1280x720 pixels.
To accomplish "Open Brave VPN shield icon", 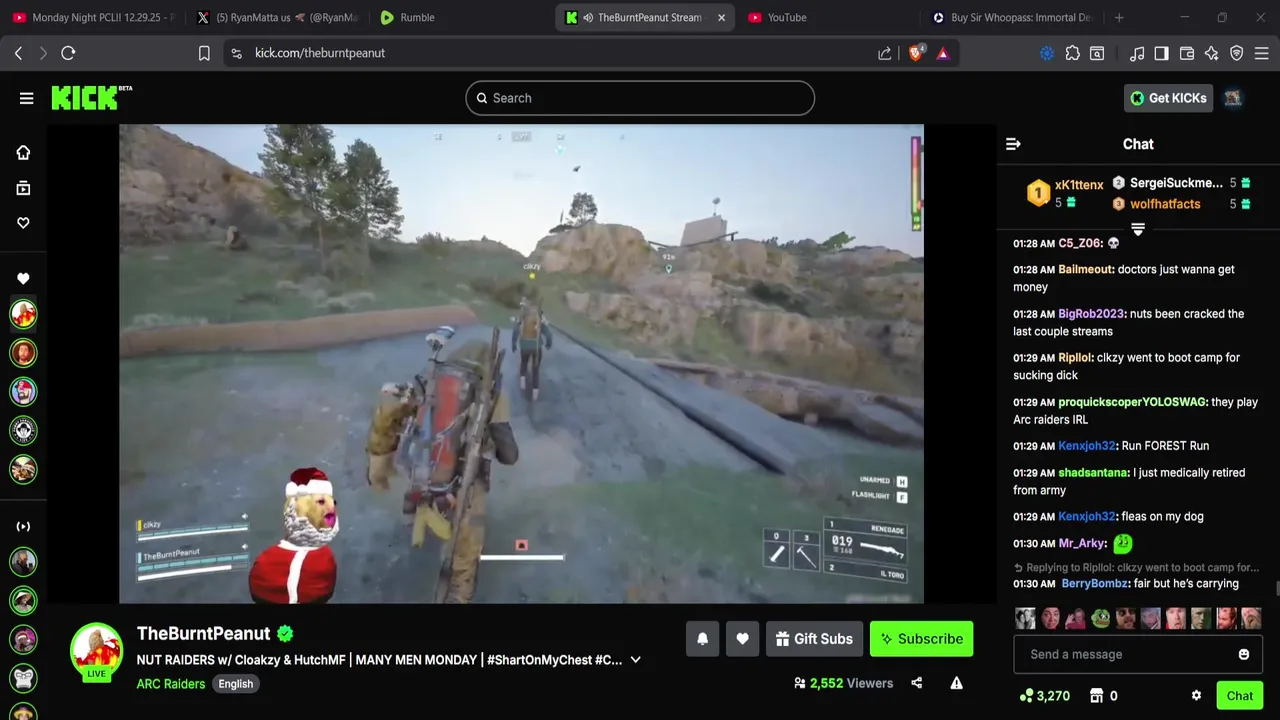I will pos(1237,53).
